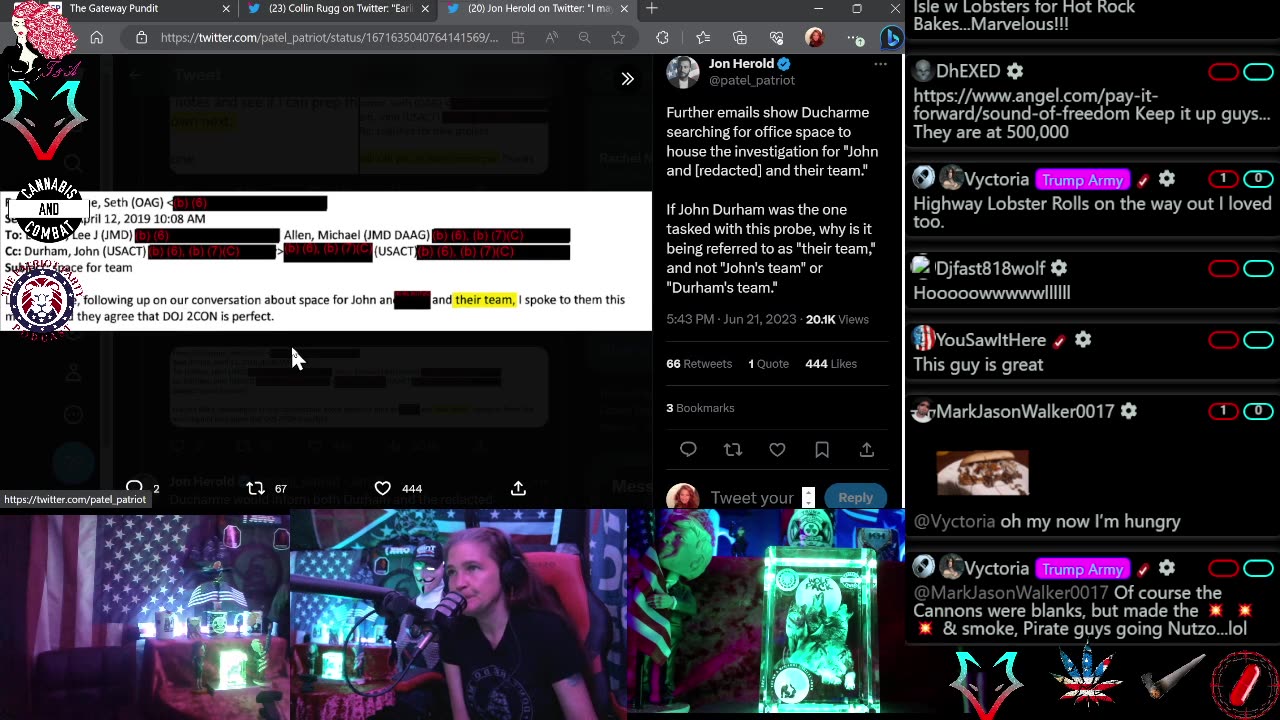Bookmark icon beneath Jon Herold tweet

[x=822, y=450]
